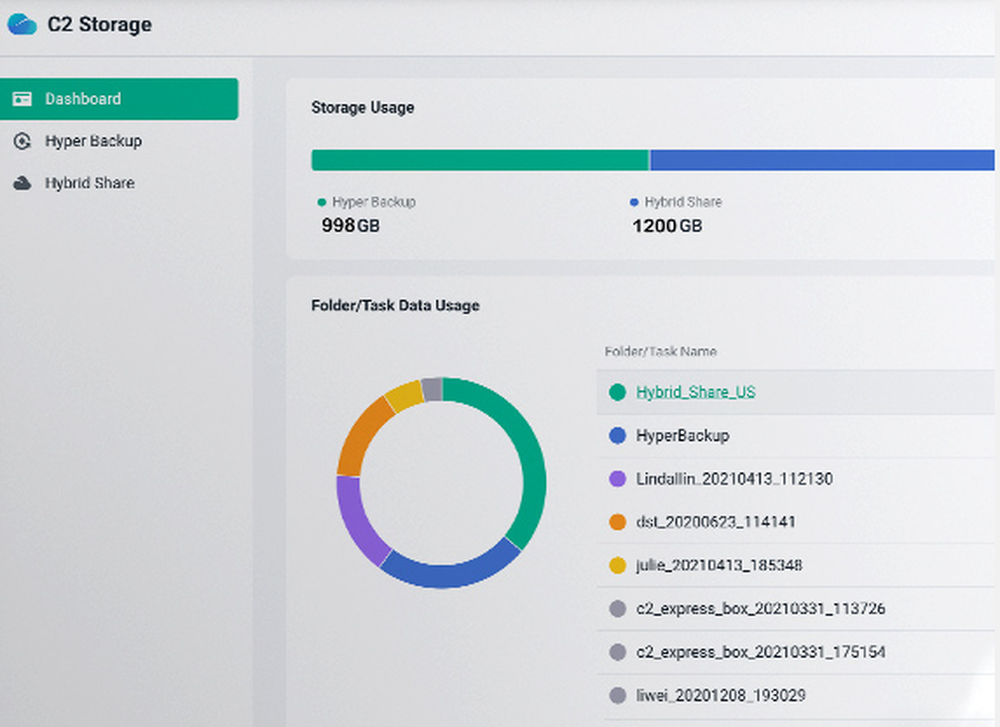This screenshot has height=727, width=1000.
Task: Click purple color dot beside Lindallin_20210413_112130
Action: tap(617, 479)
